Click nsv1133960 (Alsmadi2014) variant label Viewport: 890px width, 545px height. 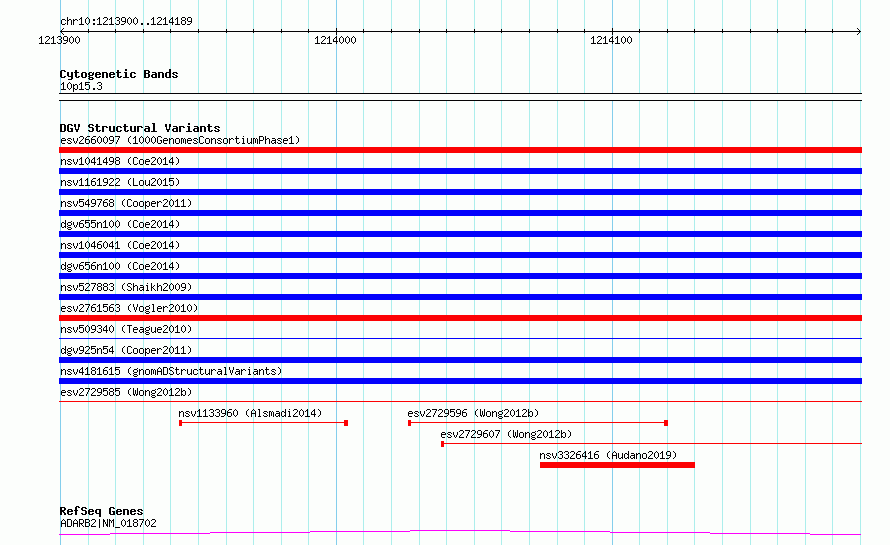(x=250, y=413)
